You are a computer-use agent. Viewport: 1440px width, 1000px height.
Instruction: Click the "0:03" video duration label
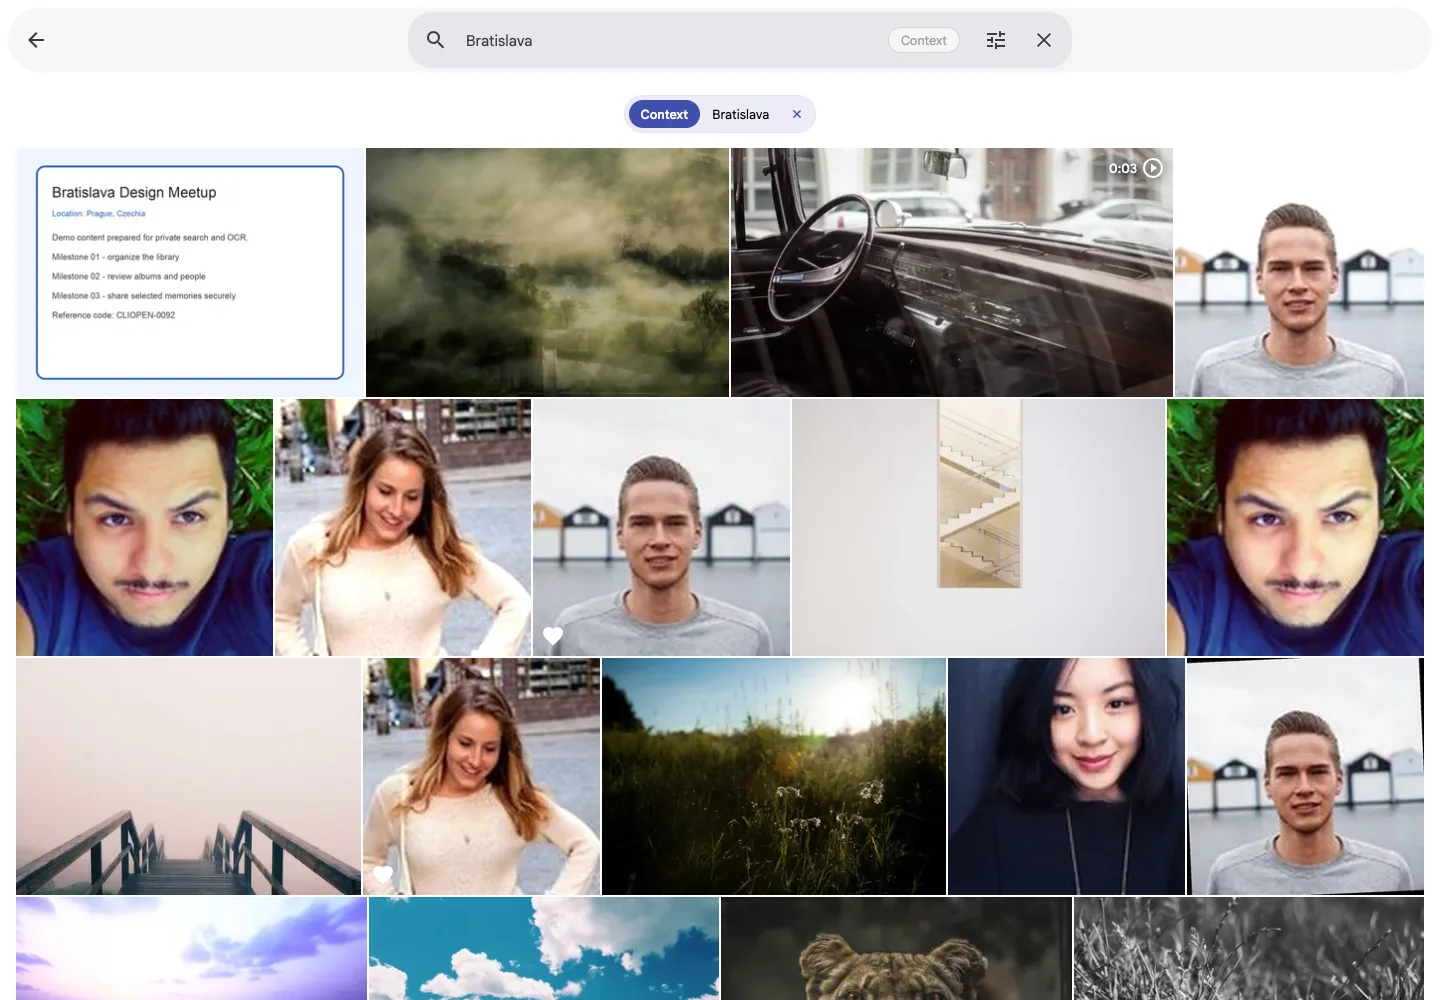pos(1122,168)
